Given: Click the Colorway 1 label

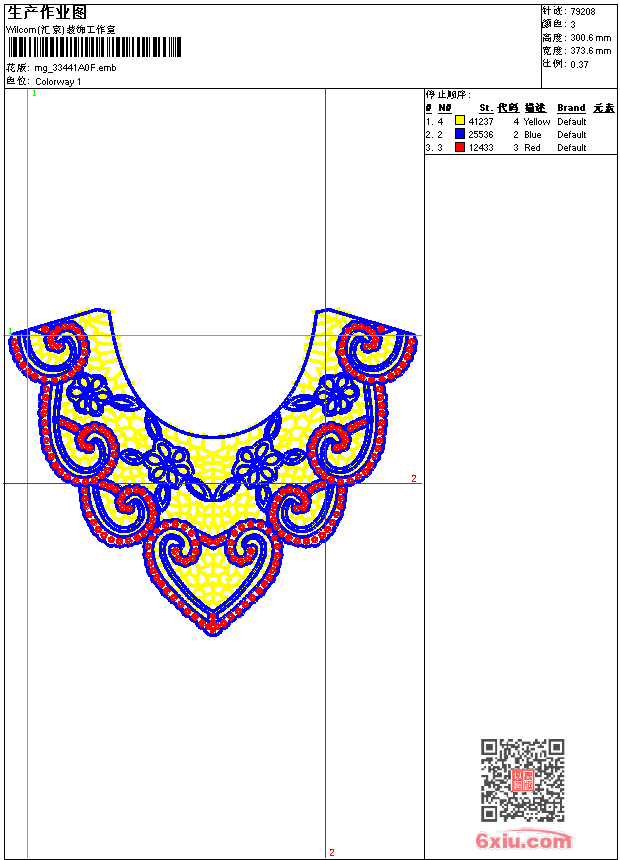Looking at the screenshot, I should (x=58, y=82).
